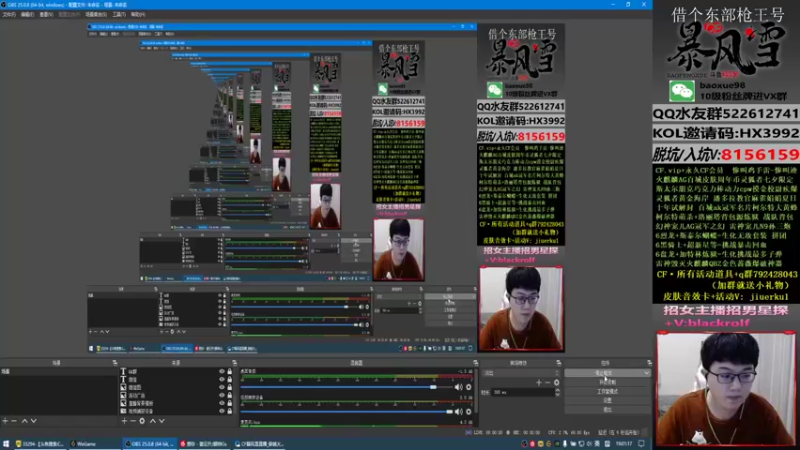This screenshot has width=800, height=450.
Task: Hide the 视频捕获设备 source eye
Action: tap(221, 411)
